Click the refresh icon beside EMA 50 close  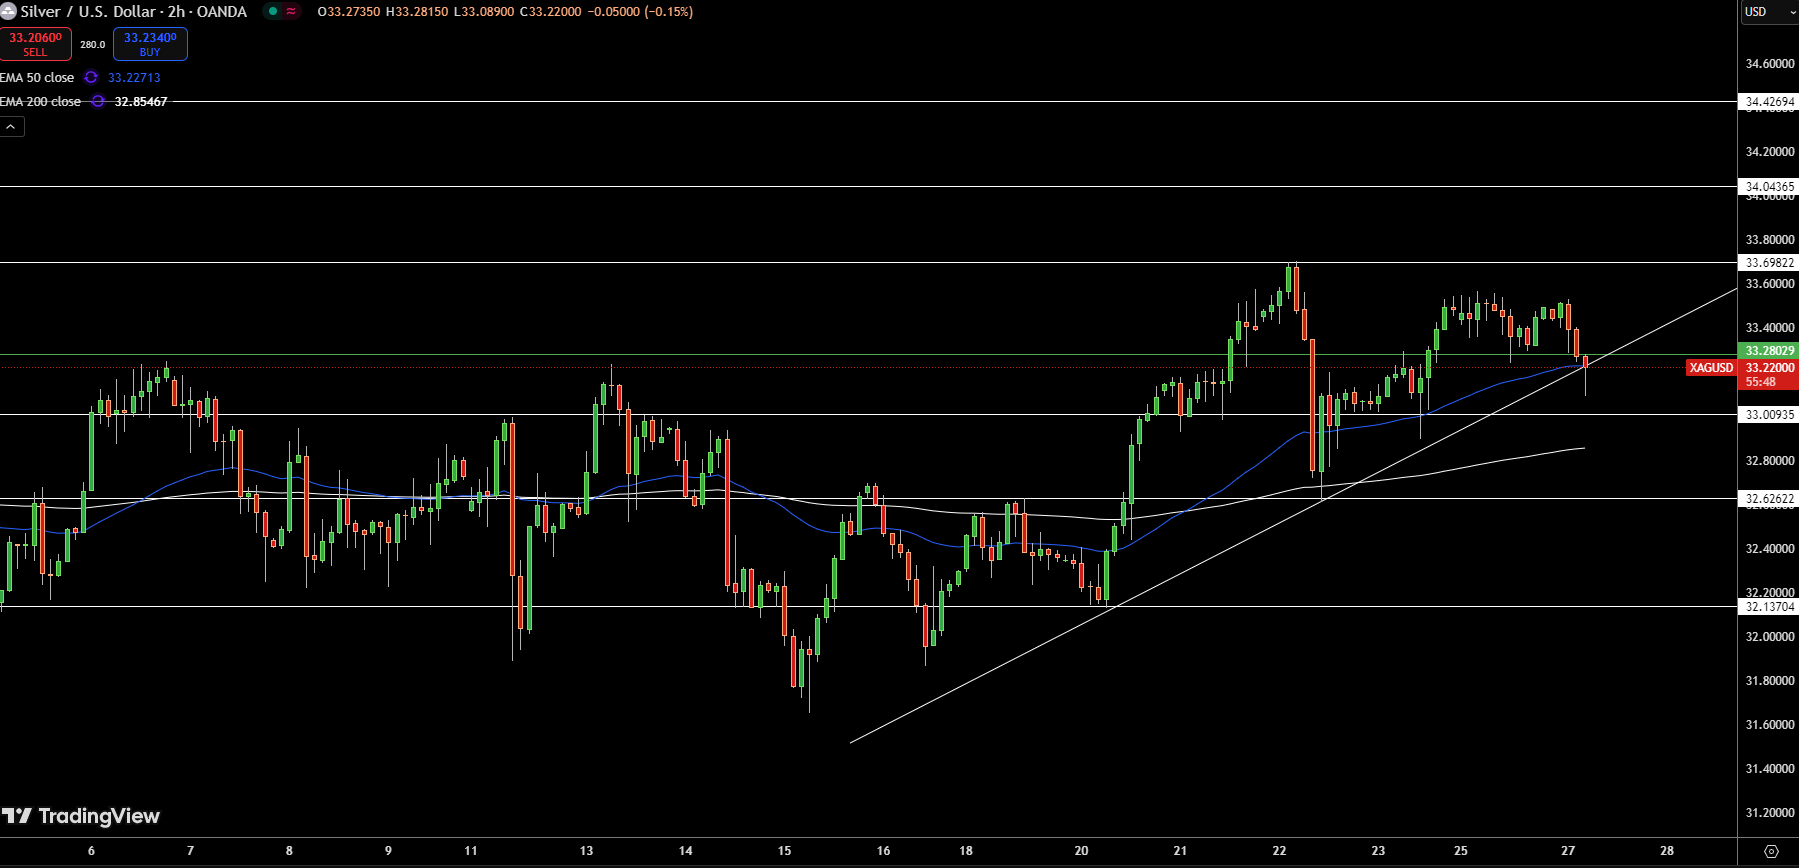click(91, 77)
